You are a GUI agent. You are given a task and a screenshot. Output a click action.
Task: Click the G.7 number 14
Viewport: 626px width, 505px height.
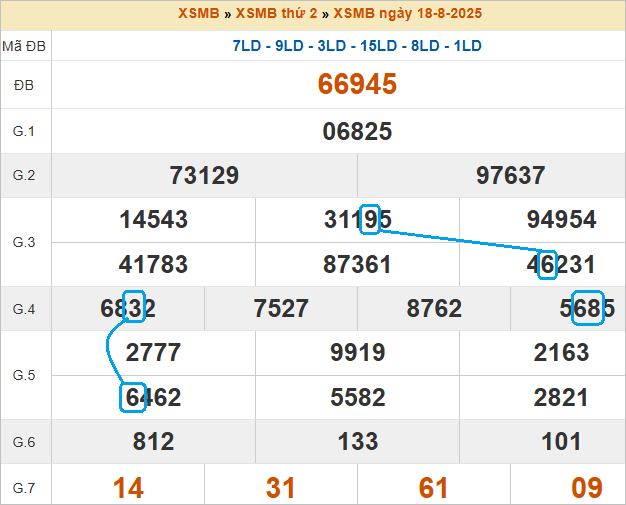[128, 487]
